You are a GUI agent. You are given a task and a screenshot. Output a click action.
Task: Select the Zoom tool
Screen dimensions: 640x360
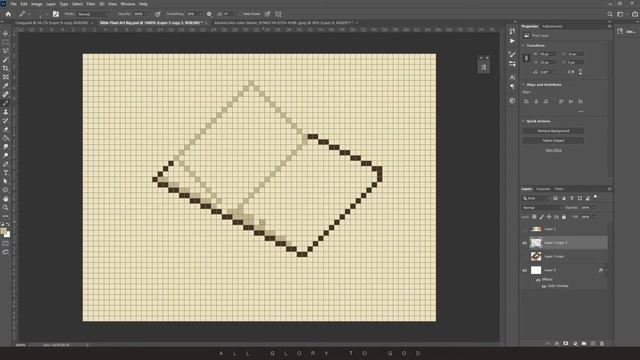[6, 207]
